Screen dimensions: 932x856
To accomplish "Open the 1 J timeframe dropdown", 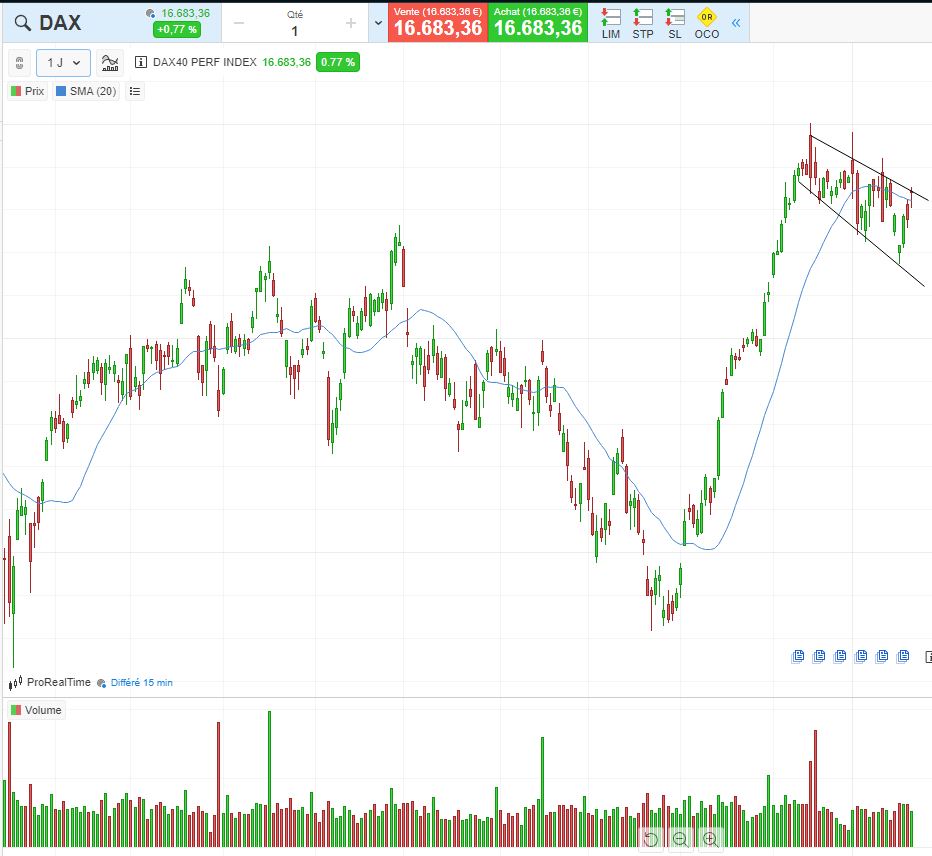I will point(64,63).
